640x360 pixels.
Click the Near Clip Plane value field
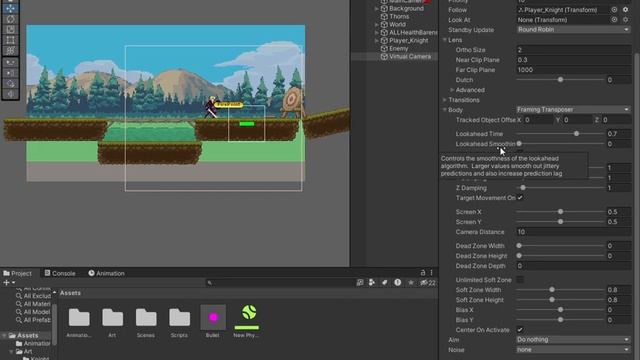click(573, 60)
